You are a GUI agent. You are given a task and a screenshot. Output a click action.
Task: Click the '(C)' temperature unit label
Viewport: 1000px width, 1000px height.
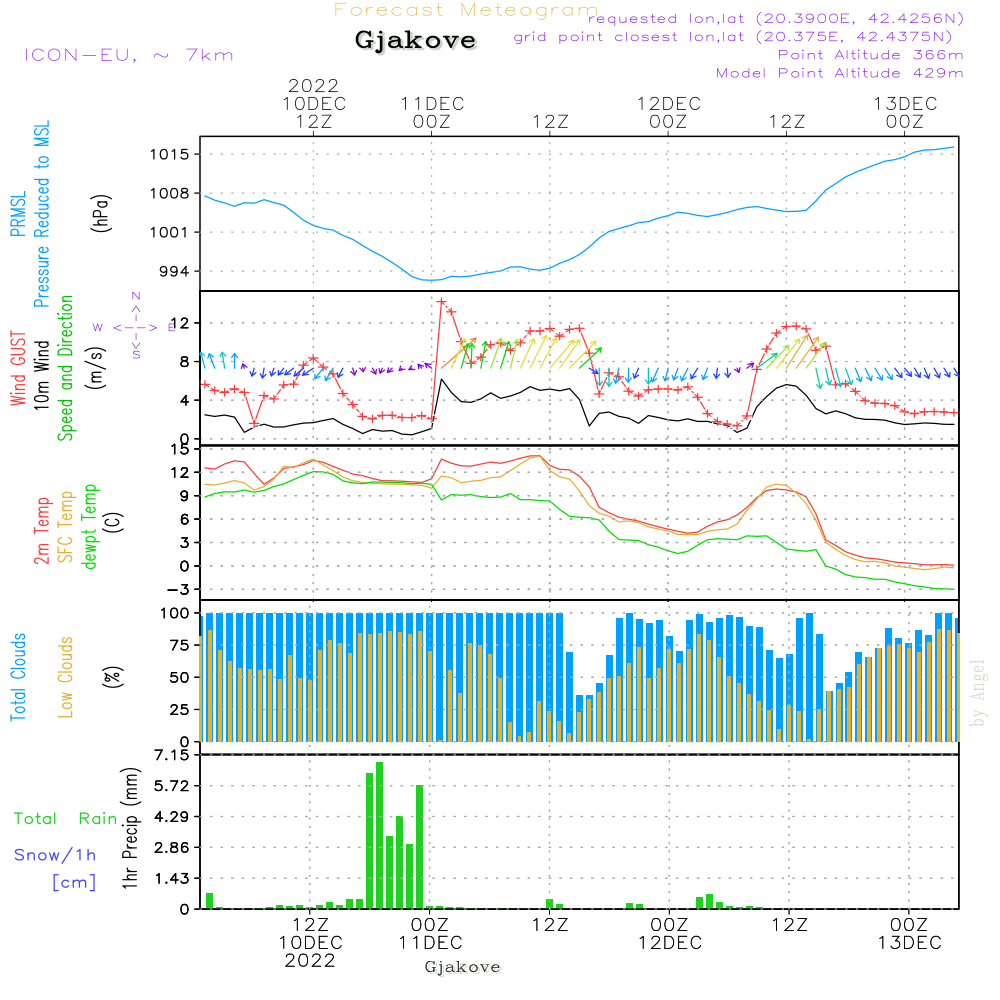[114, 523]
